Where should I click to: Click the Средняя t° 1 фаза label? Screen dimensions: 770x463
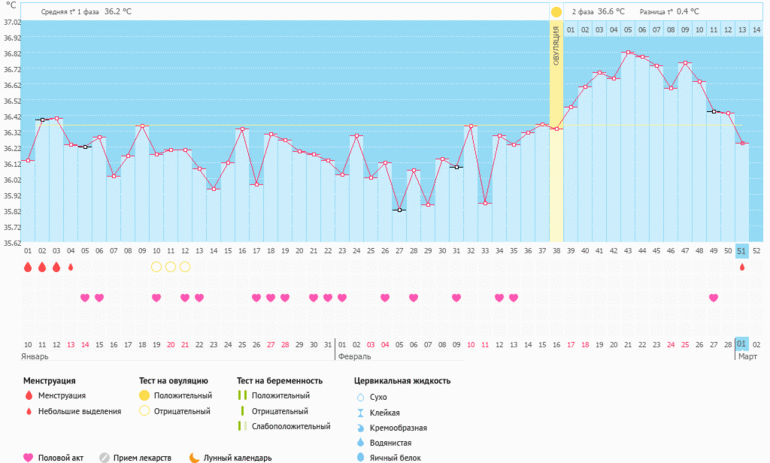click(70, 12)
